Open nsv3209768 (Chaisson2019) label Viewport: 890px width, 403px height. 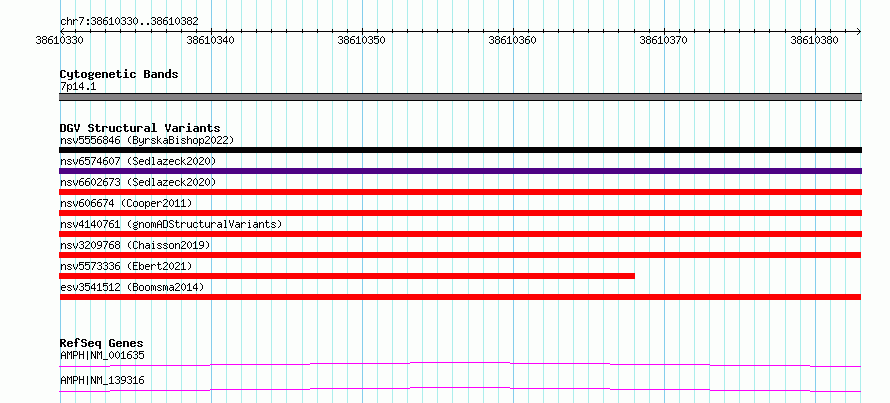point(135,245)
